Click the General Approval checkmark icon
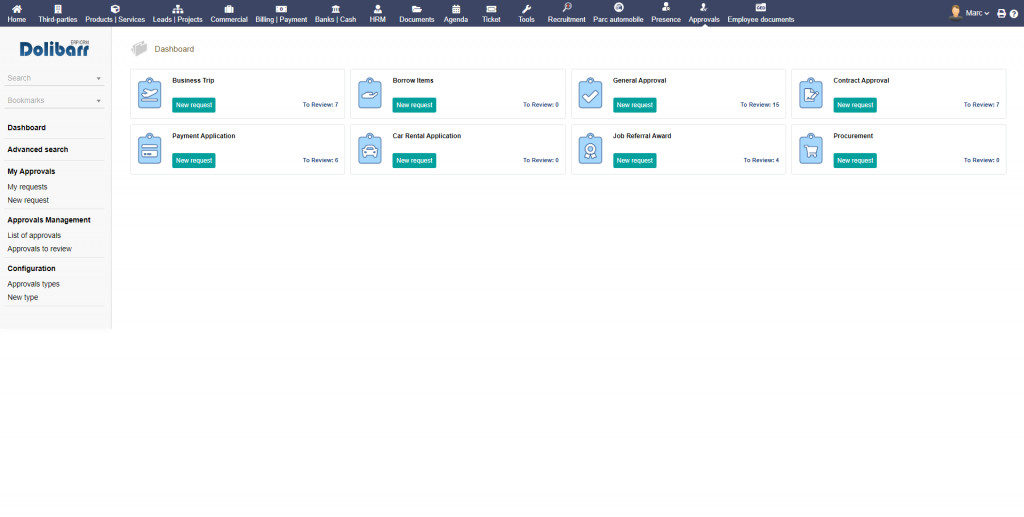 (590, 93)
